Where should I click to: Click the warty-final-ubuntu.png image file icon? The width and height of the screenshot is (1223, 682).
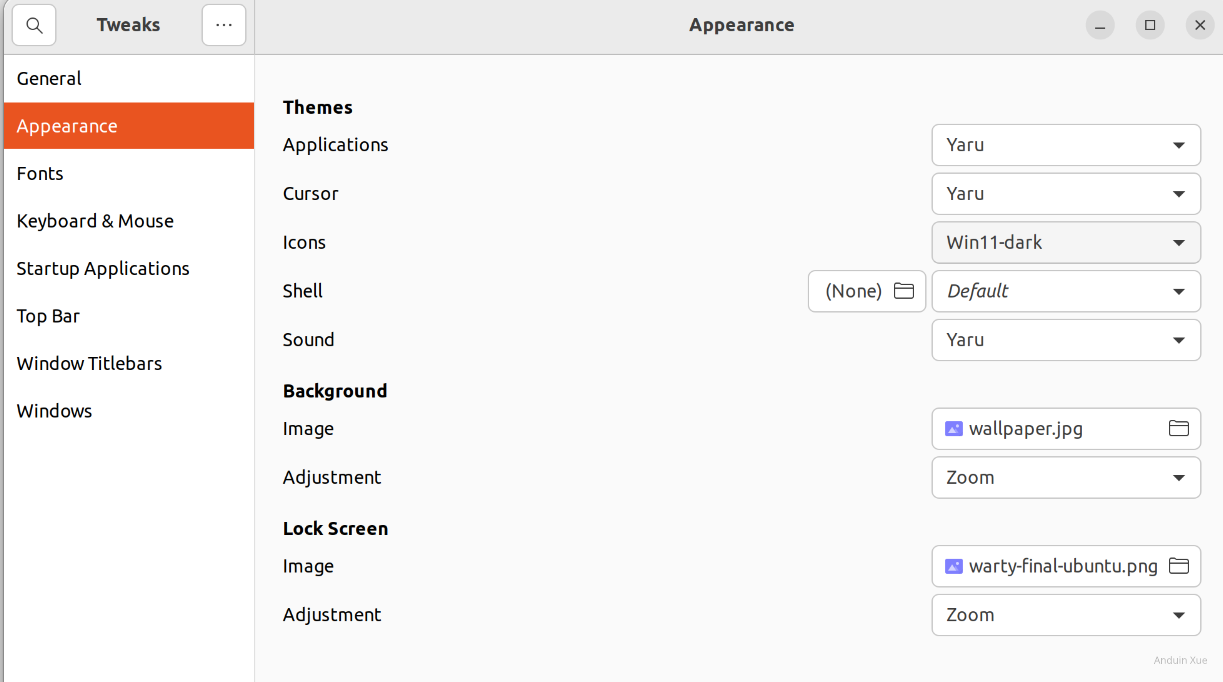pyautogui.click(x=954, y=566)
